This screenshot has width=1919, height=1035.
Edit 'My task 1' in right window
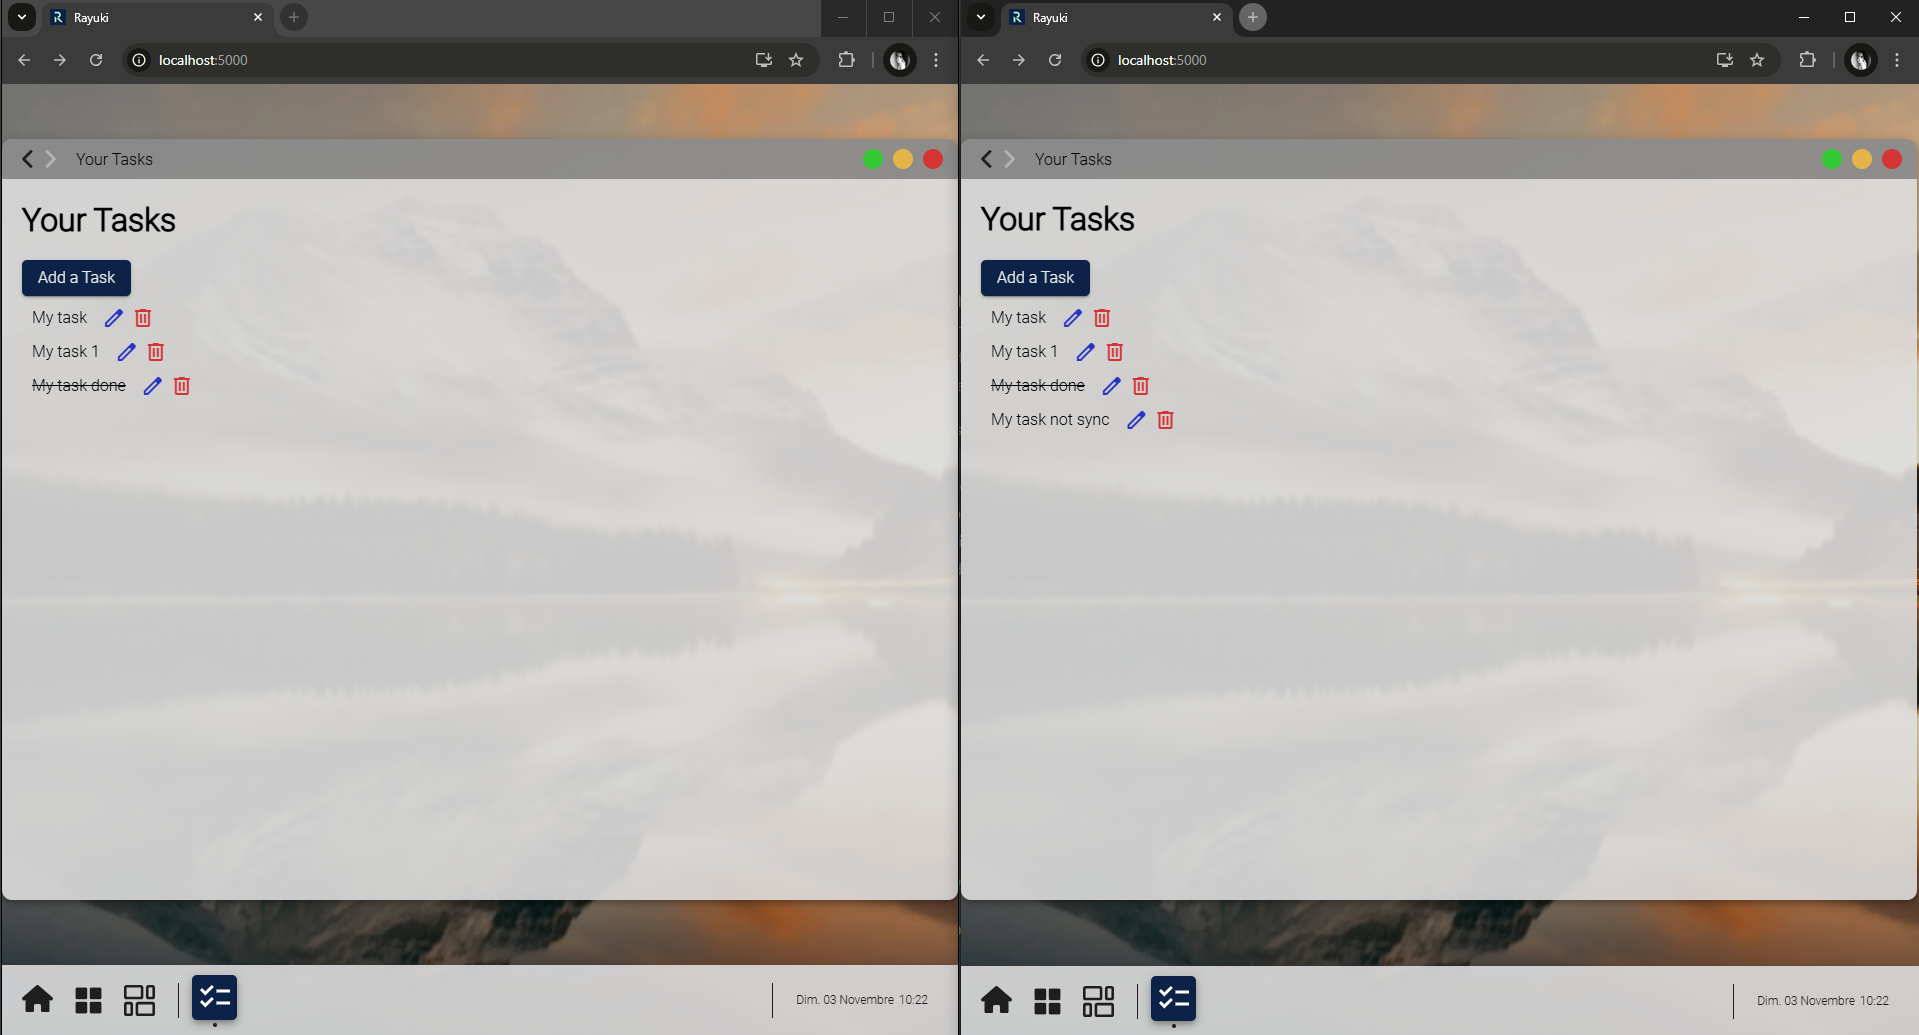[1085, 352]
